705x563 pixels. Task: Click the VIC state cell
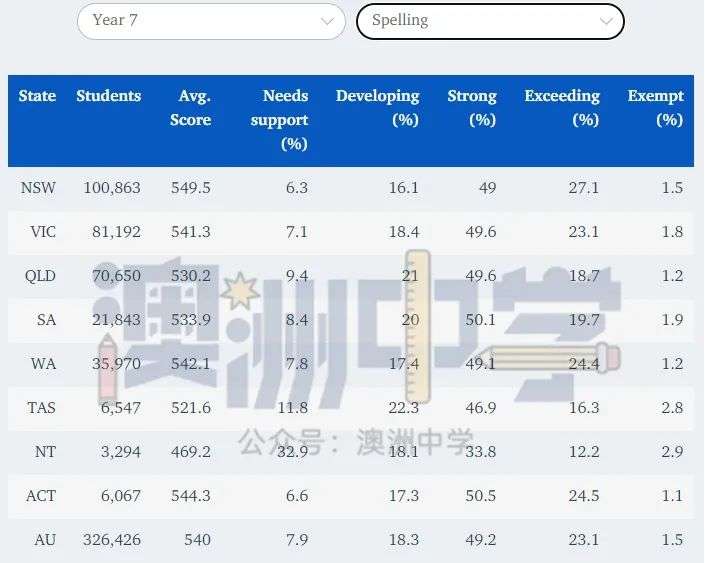[x=43, y=232]
